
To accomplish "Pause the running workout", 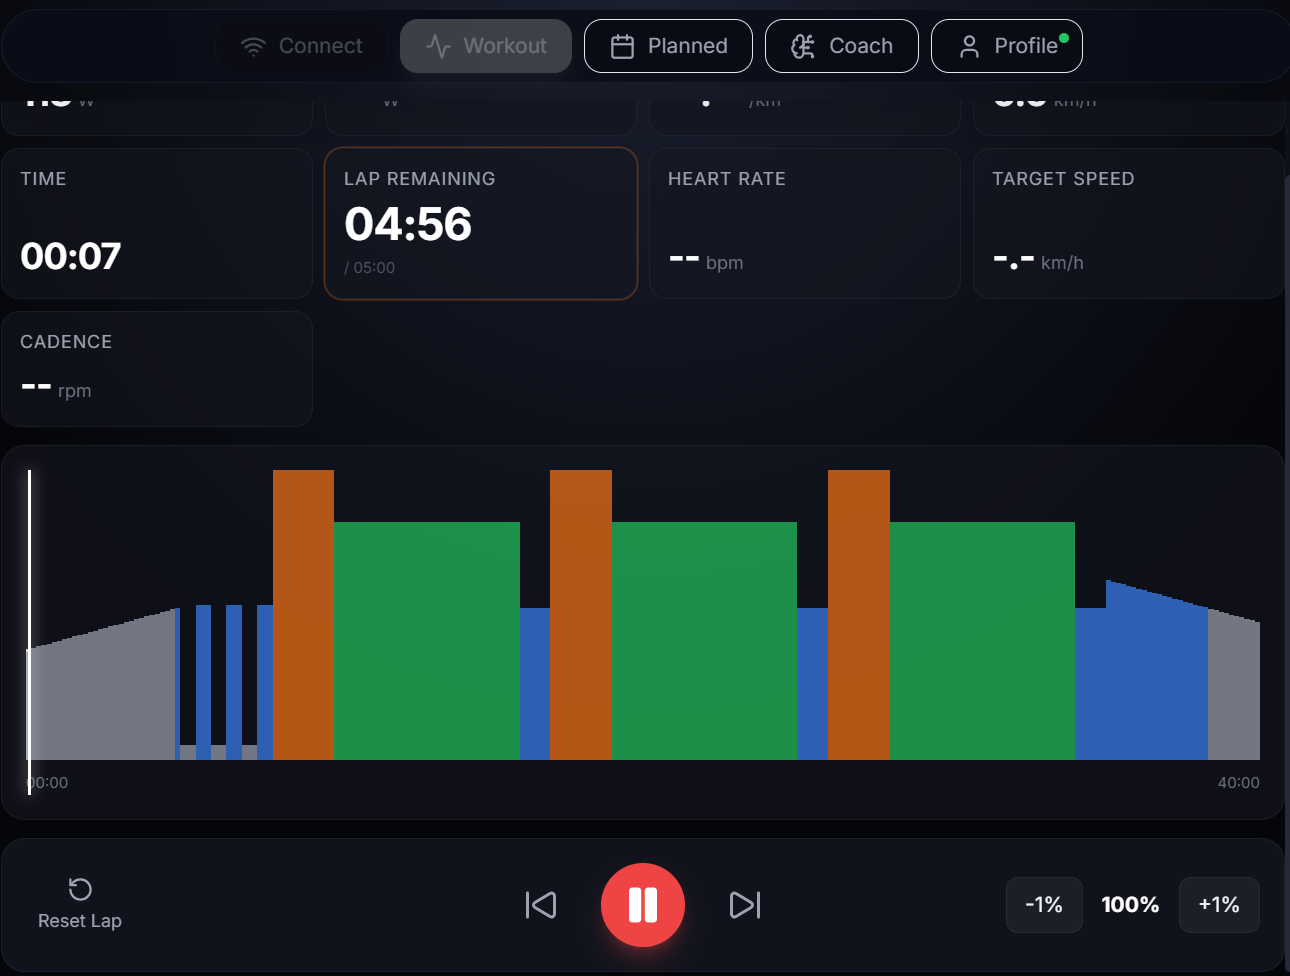I will click(643, 905).
